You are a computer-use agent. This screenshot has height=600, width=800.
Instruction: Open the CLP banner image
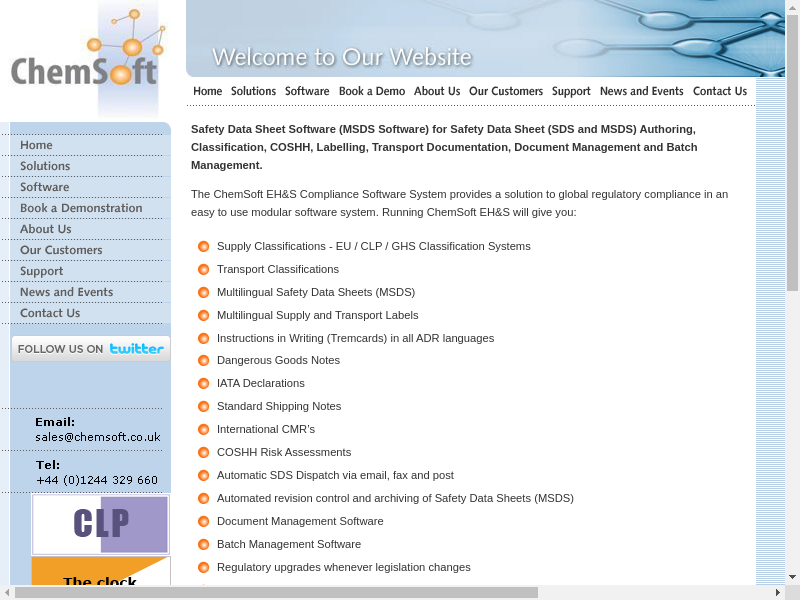coord(101,524)
